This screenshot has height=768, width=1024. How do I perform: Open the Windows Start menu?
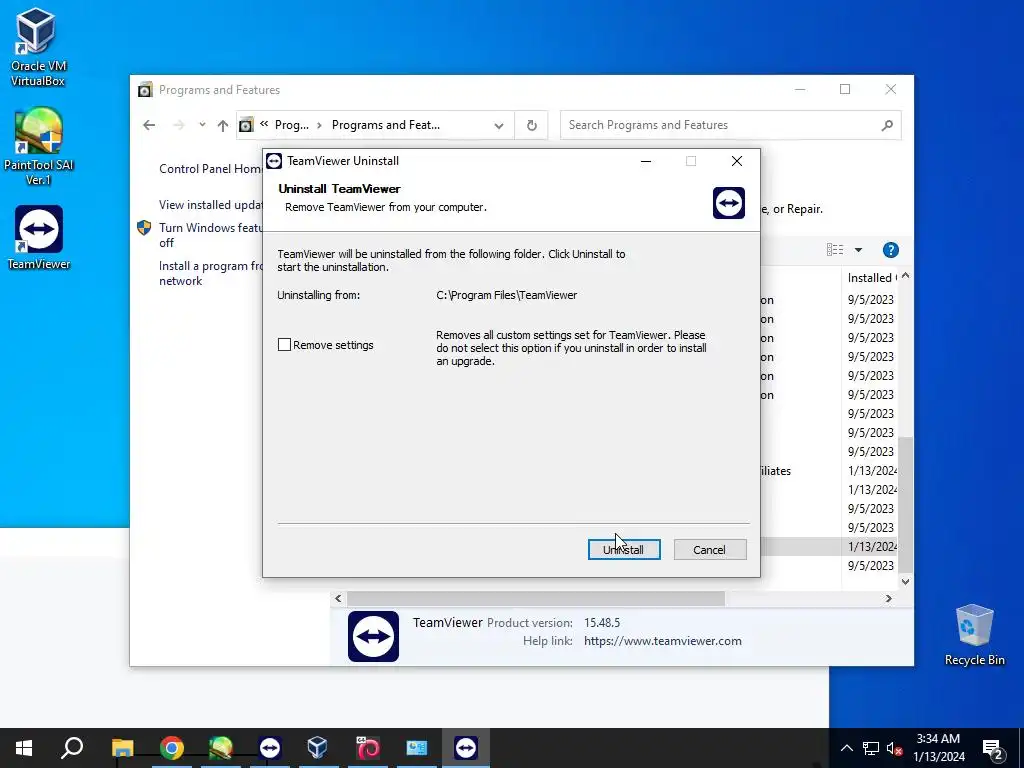point(24,748)
